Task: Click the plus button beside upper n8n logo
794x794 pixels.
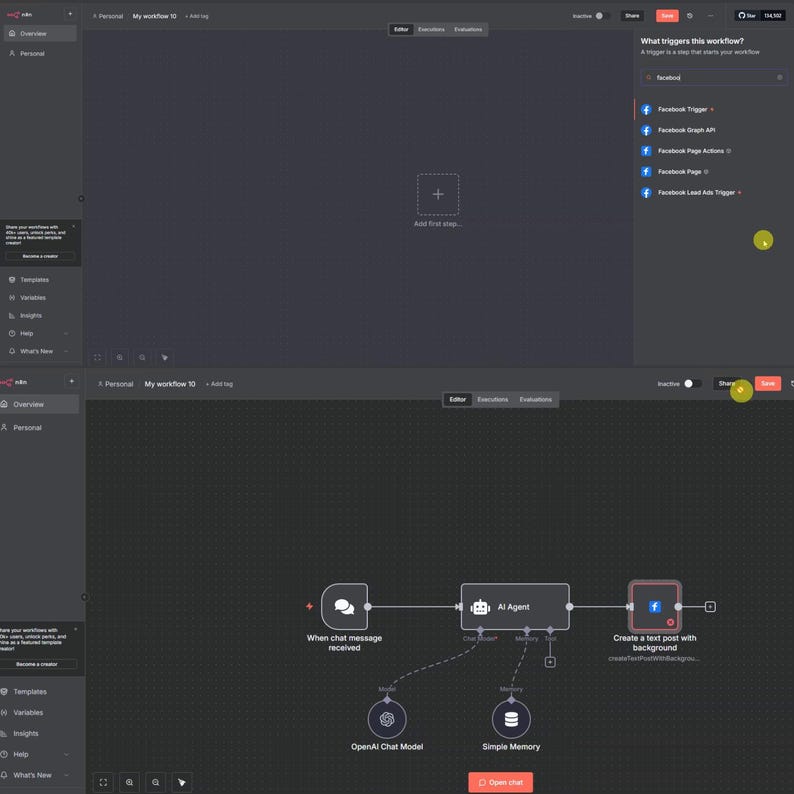Action: pyautogui.click(x=70, y=14)
